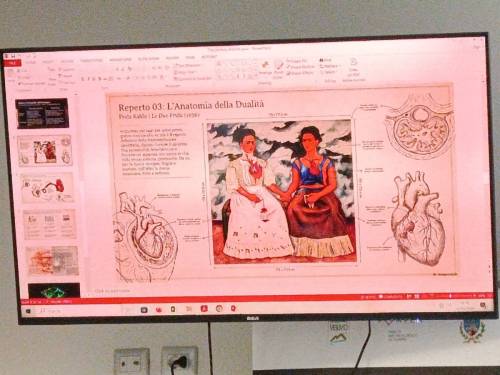500x375 pixels.
Task: Select the Frida Kahlo slide thumbnail
Action: point(45,150)
